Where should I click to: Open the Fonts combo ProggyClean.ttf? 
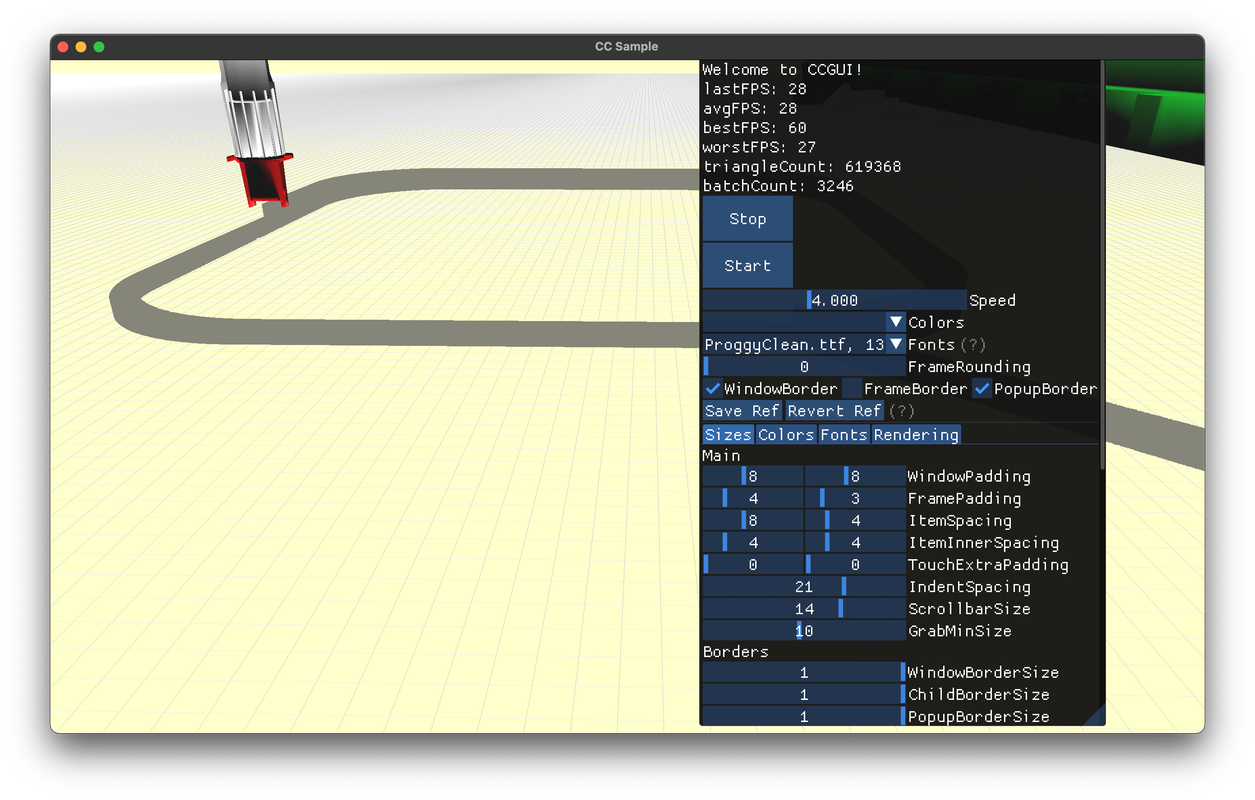tap(804, 344)
